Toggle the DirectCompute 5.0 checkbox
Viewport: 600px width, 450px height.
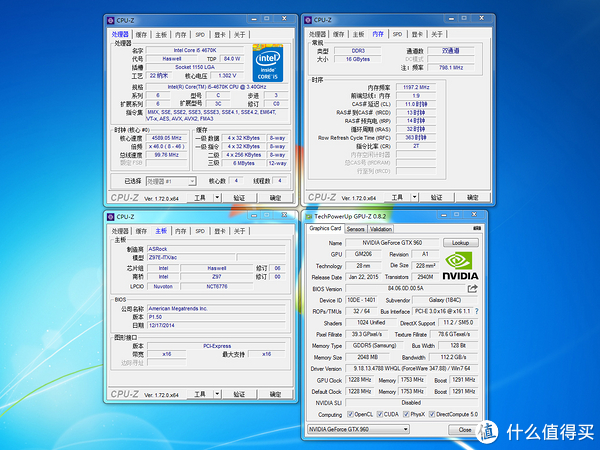(x=432, y=414)
